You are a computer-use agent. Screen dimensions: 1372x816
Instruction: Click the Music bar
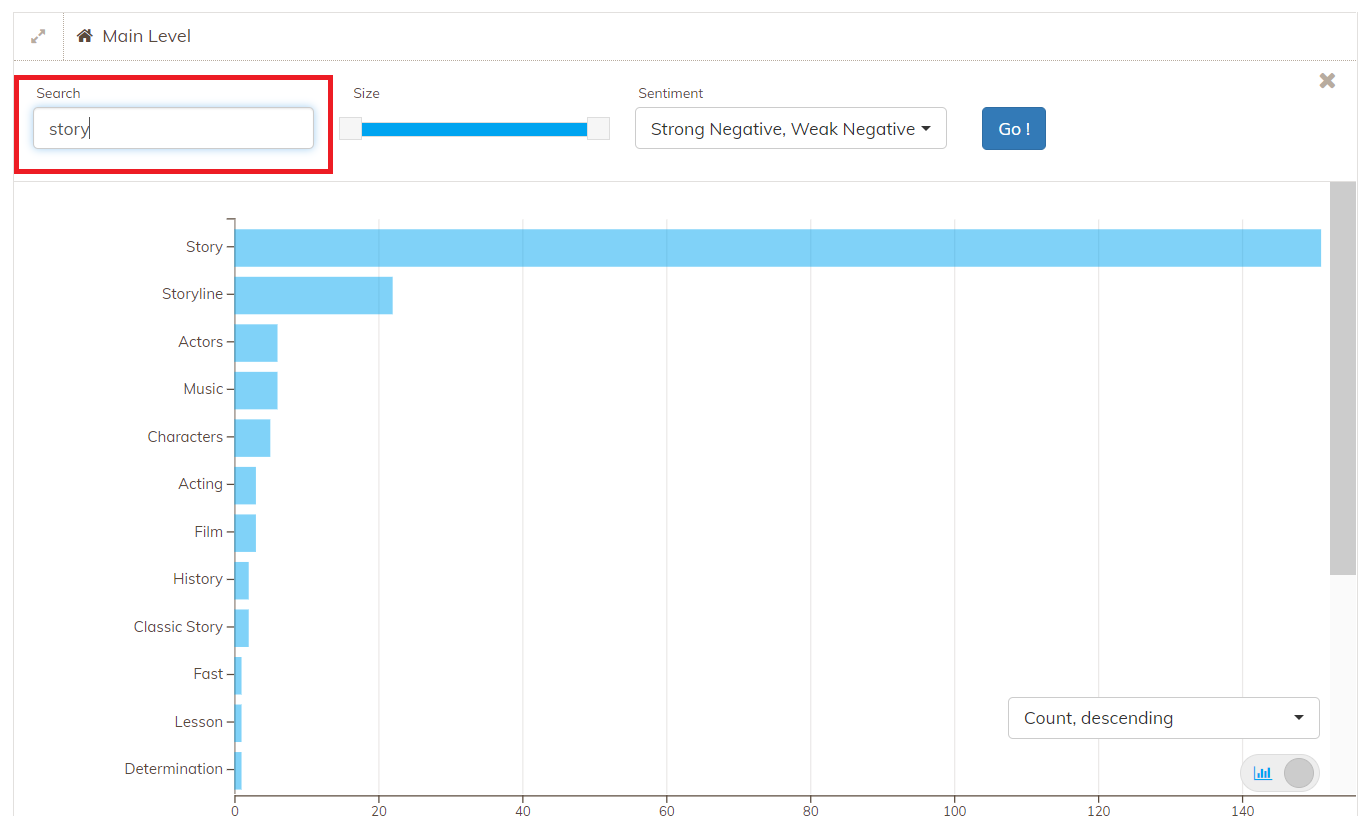256,390
